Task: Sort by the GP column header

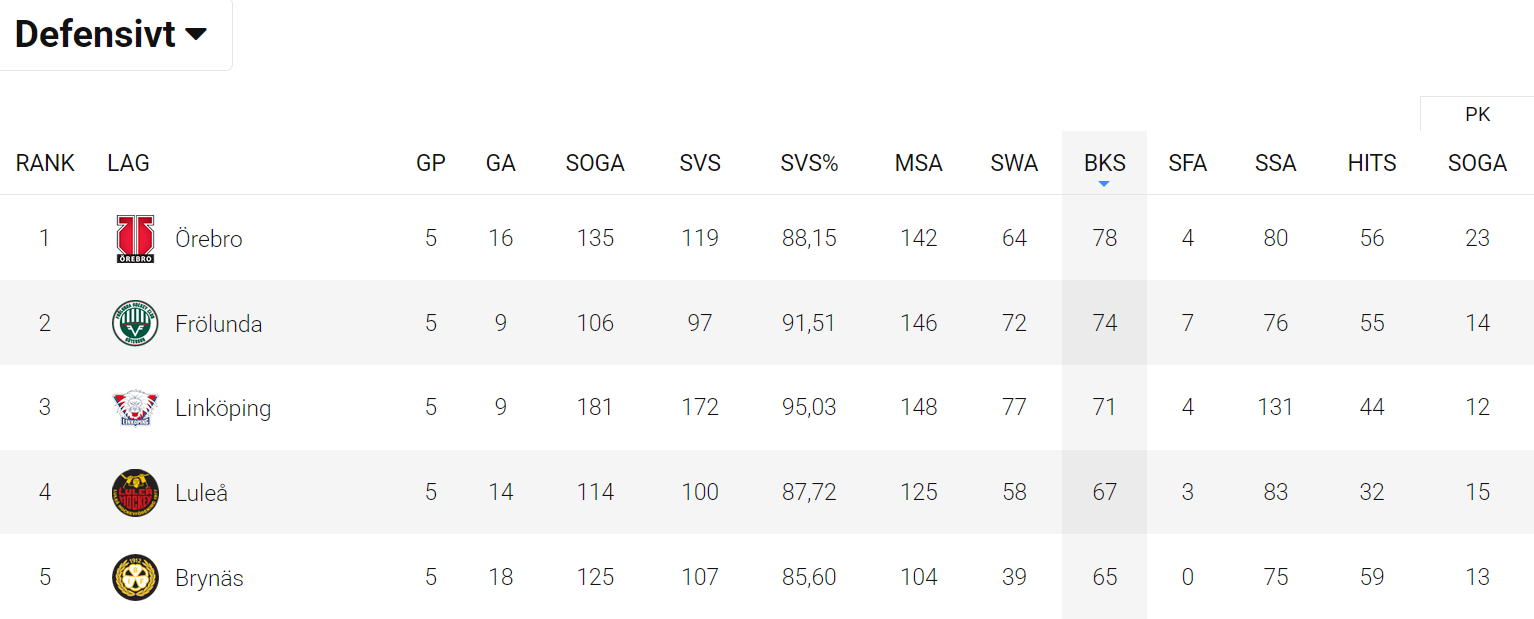Action: coord(431,163)
